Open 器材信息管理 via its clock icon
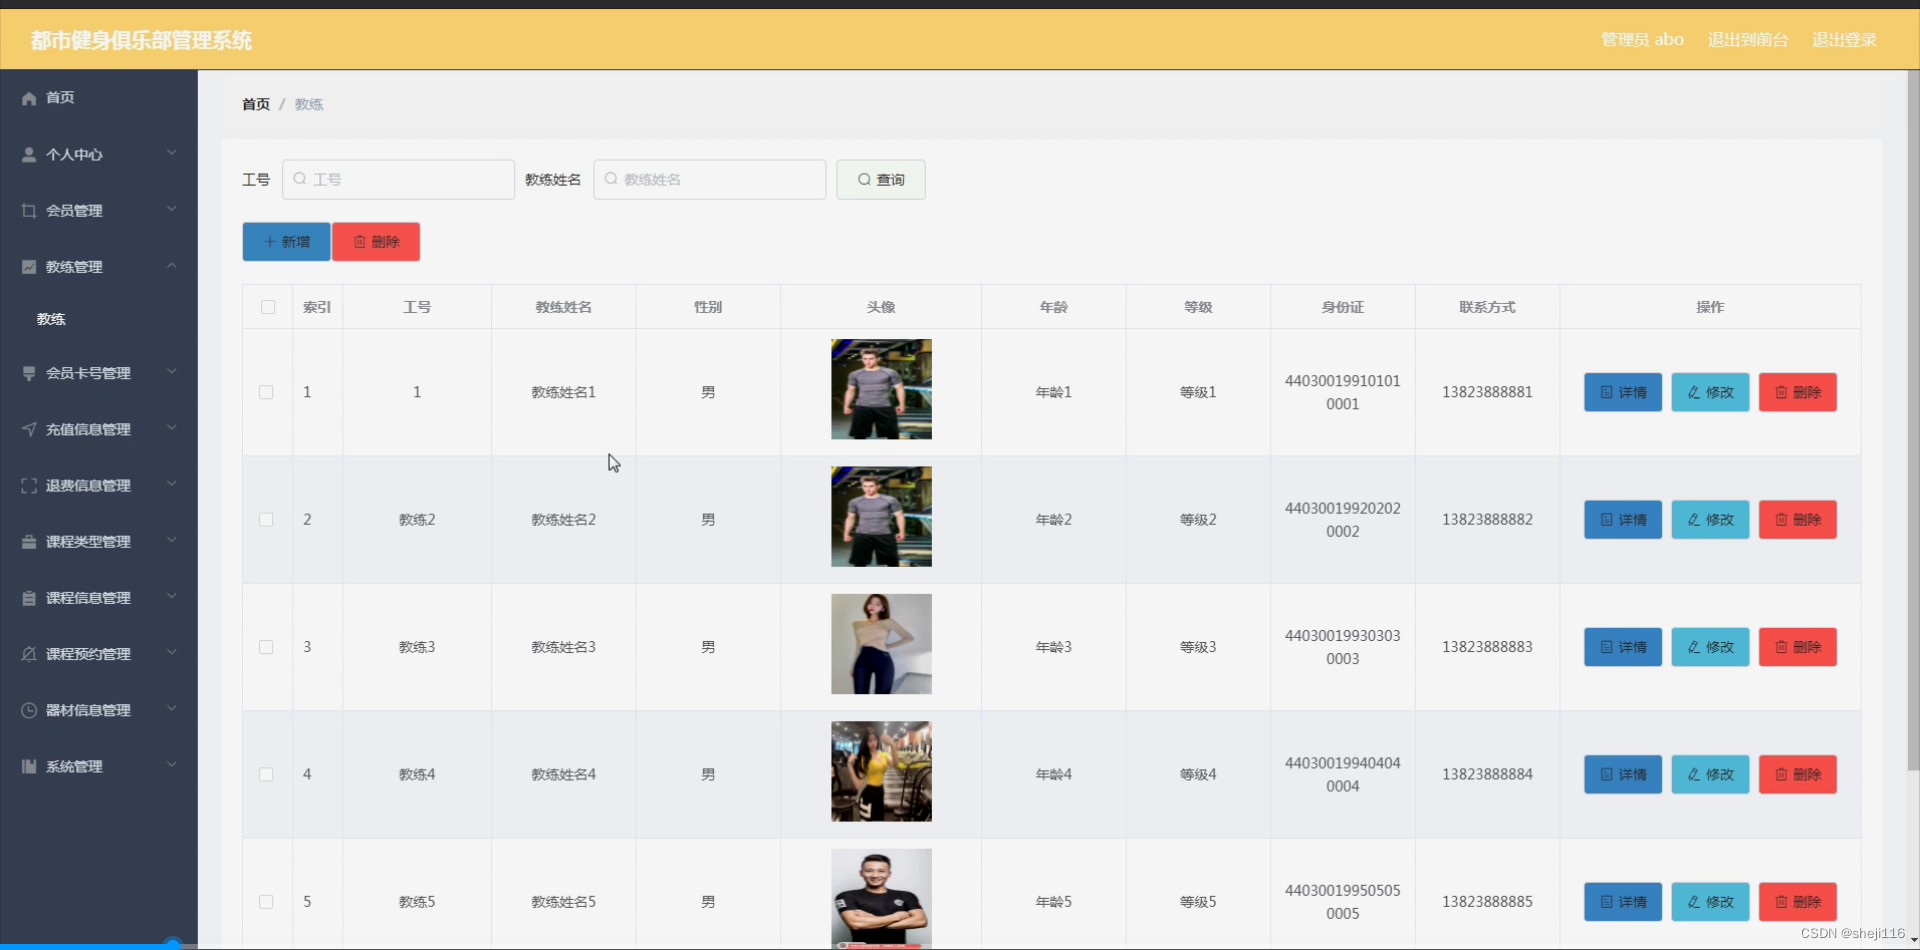Image resolution: width=1920 pixels, height=950 pixels. pyautogui.click(x=27, y=710)
